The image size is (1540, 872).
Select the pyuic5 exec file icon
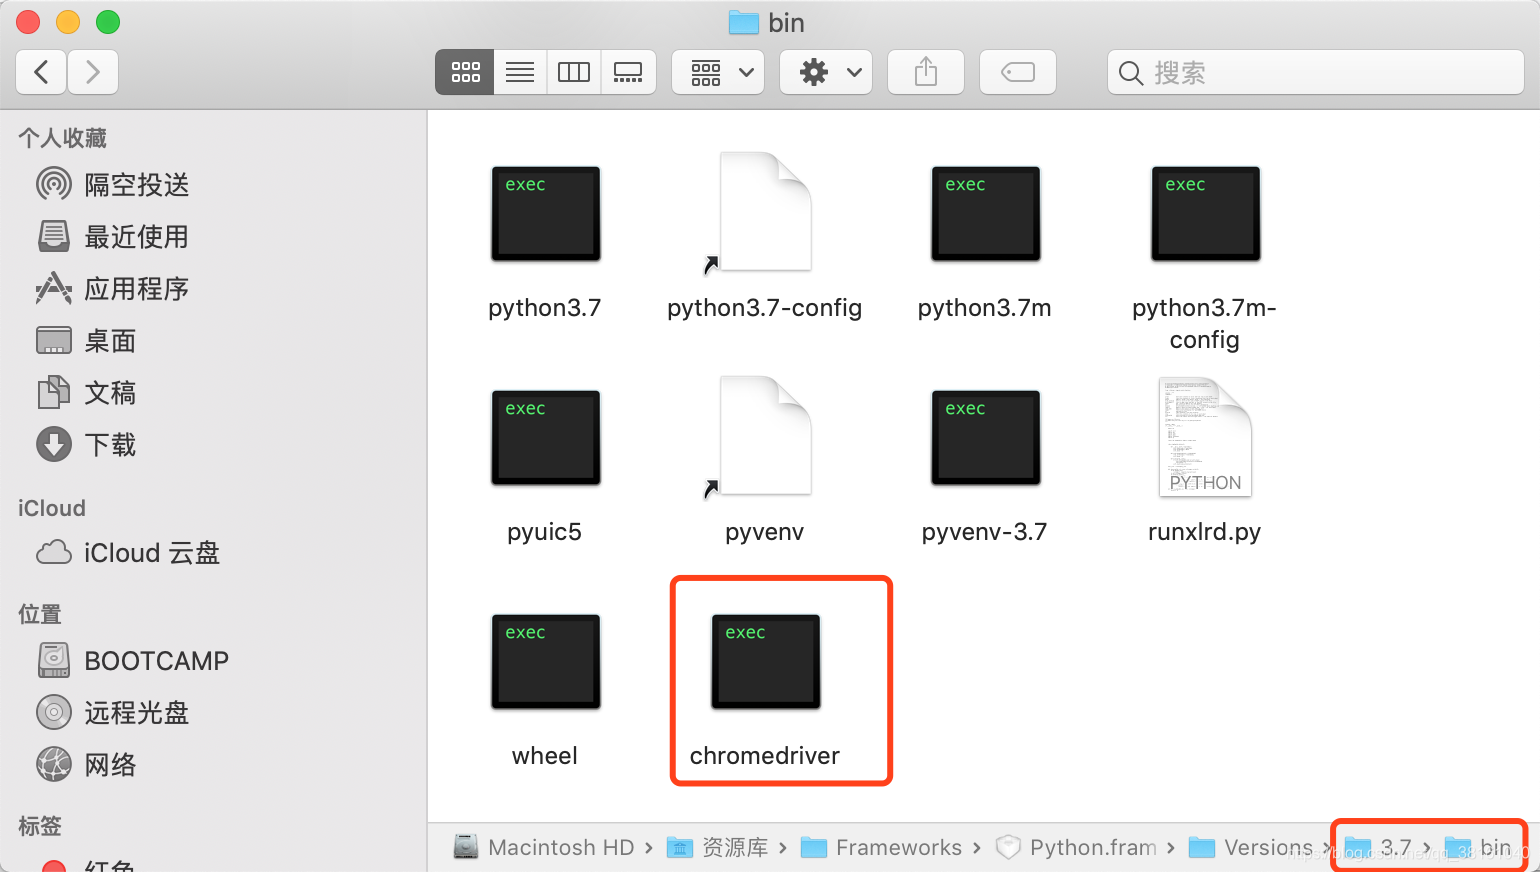tap(546, 438)
